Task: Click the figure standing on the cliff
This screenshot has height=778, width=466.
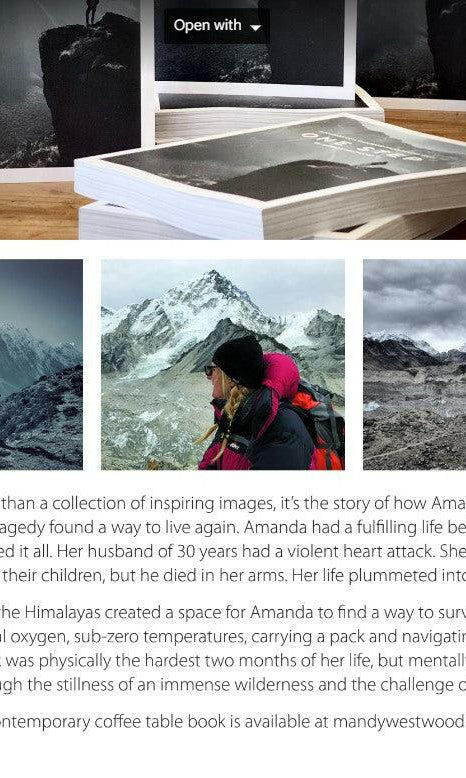Action: coord(92,11)
